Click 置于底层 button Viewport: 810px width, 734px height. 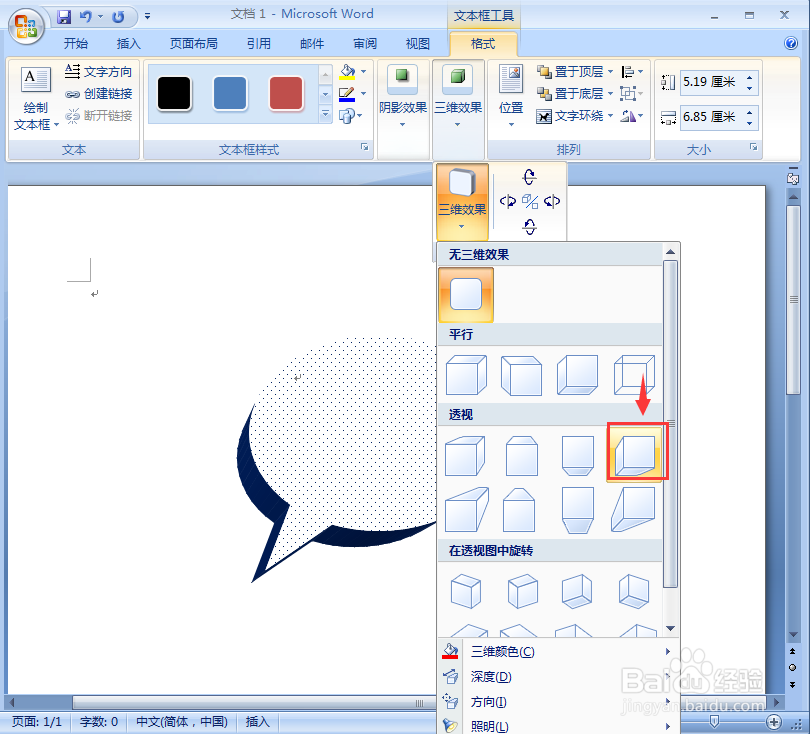[570, 93]
